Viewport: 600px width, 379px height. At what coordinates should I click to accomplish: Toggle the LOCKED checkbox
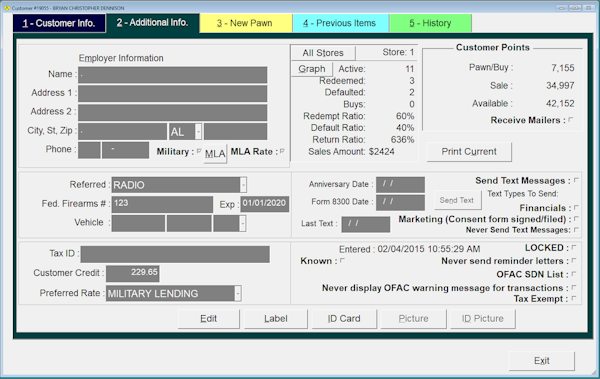click(x=574, y=248)
